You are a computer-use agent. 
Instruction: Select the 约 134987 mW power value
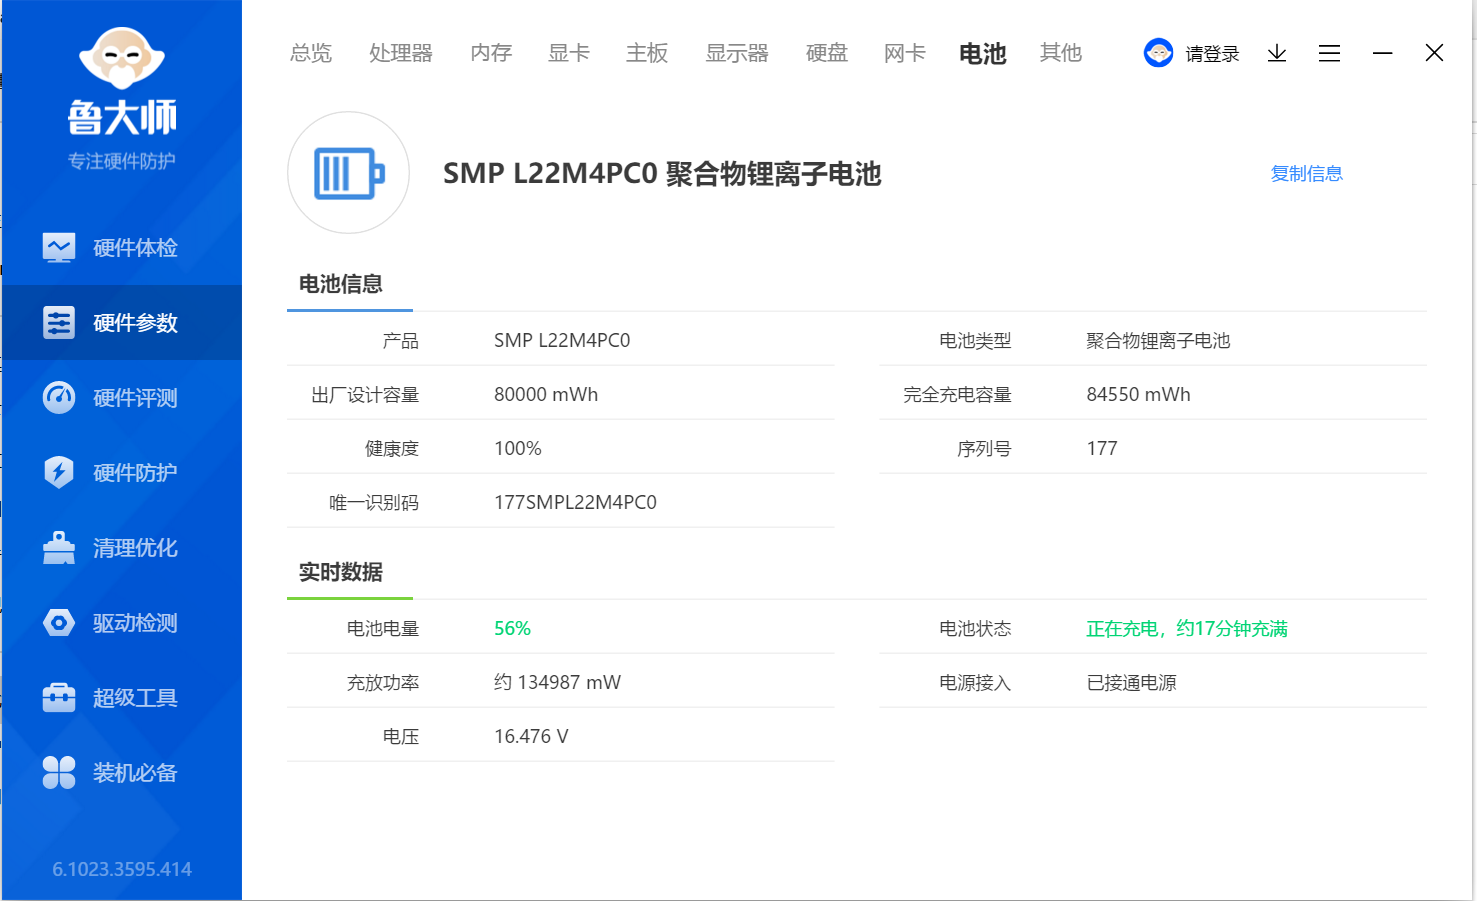click(x=557, y=683)
